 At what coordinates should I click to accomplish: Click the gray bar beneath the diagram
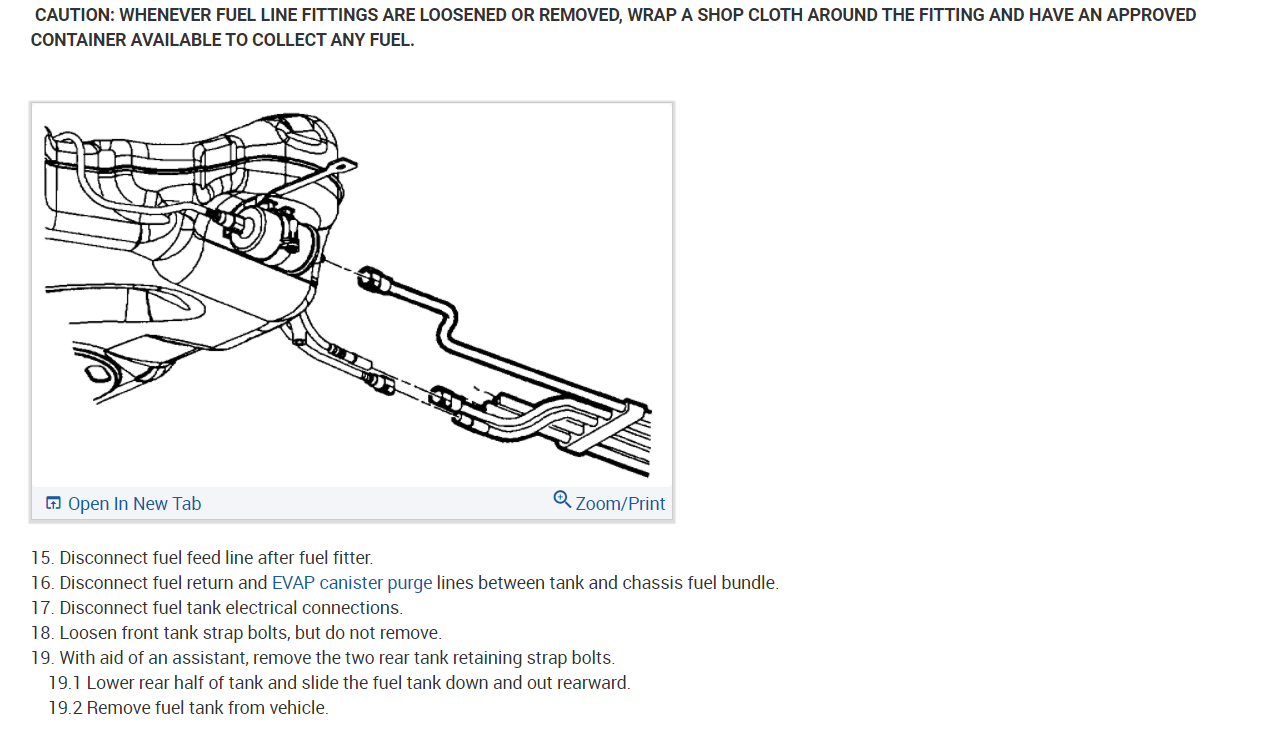(x=352, y=503)
